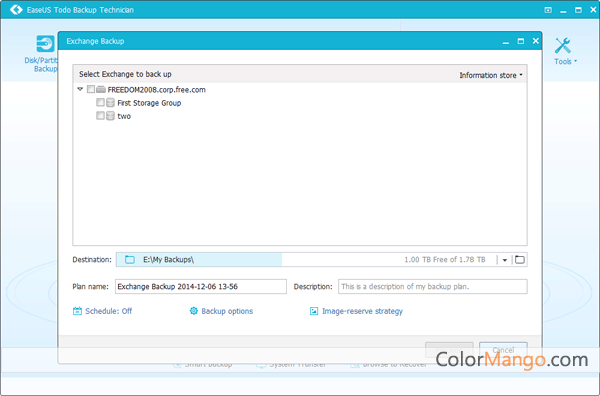Viewport: 600px width, 396px height.
Task: Browse destination with the folder icon button
Action: pos(520,260)
